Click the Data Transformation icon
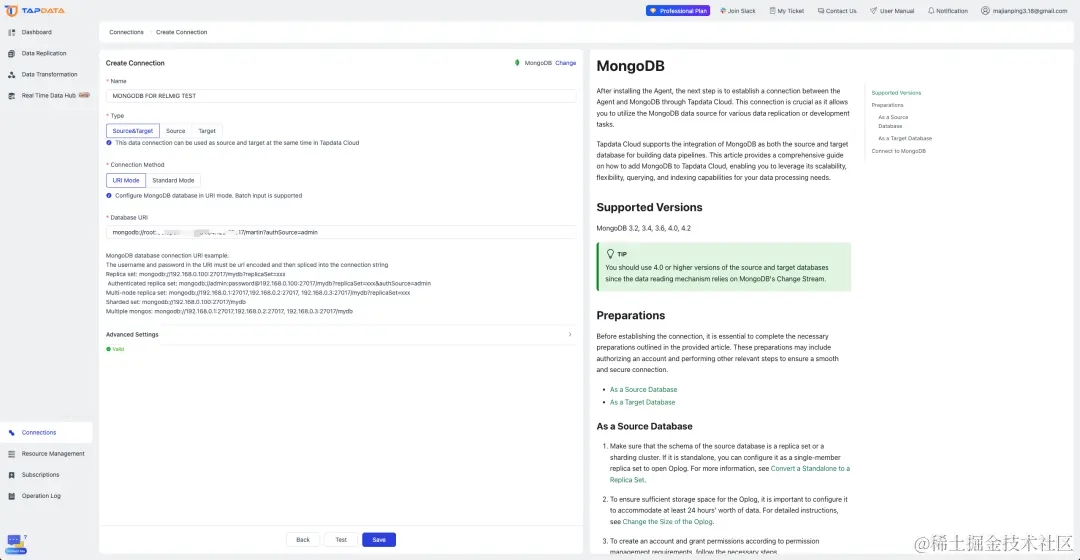 click(x=12, y=74)
